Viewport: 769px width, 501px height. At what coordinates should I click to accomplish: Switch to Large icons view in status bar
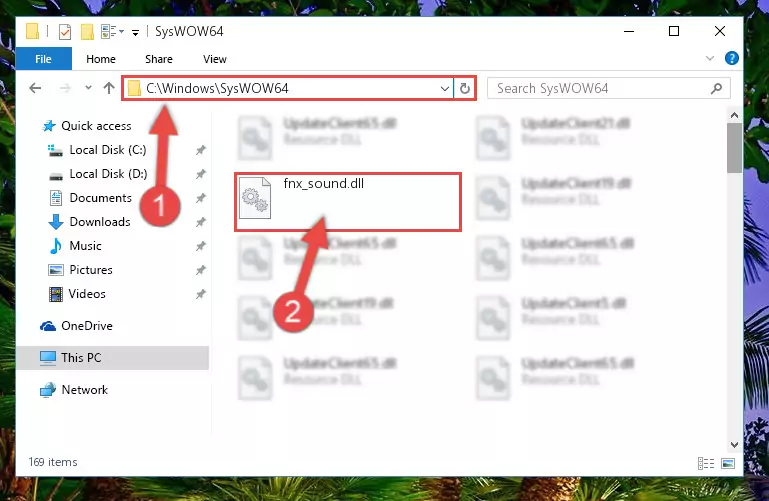(728, 463)
